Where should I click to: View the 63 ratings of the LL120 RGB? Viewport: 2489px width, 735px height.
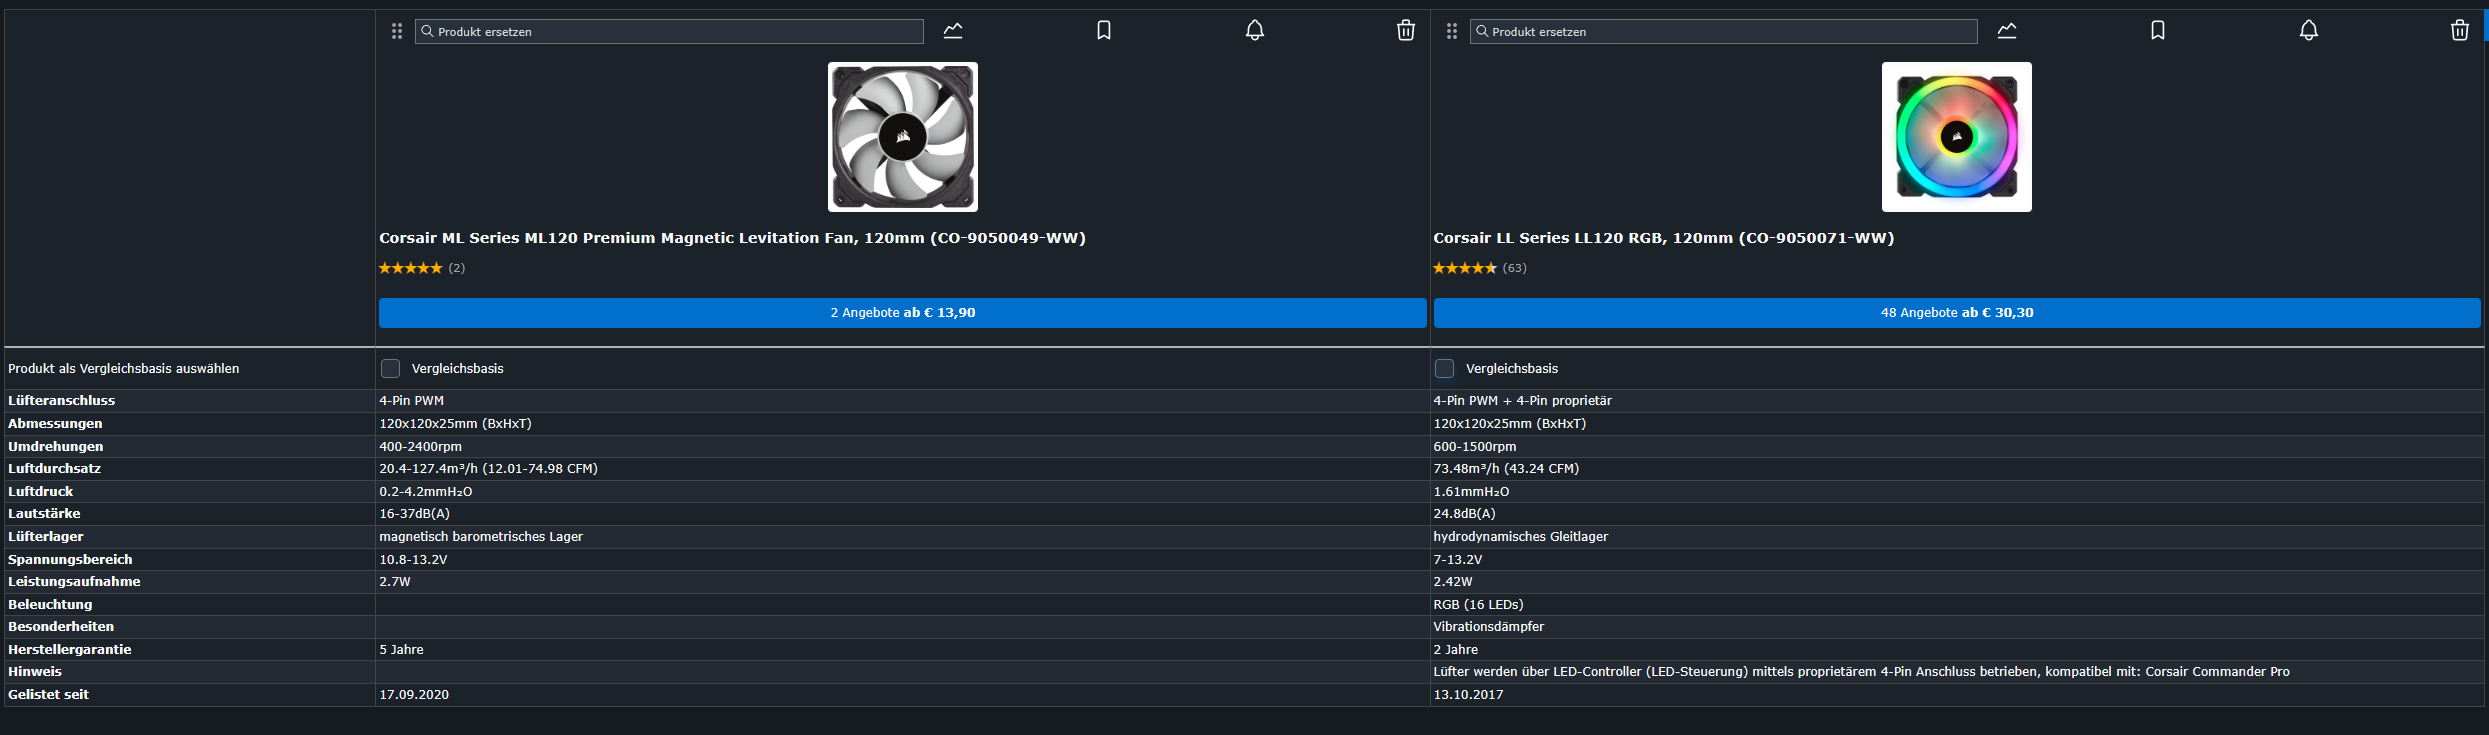1480,268
